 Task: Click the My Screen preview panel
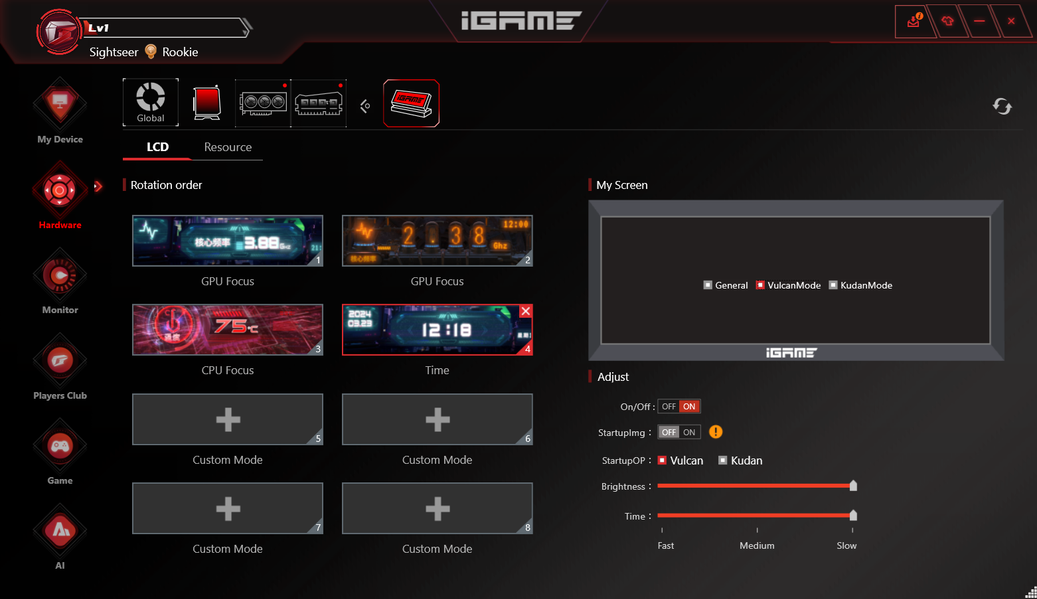[796, 280]
